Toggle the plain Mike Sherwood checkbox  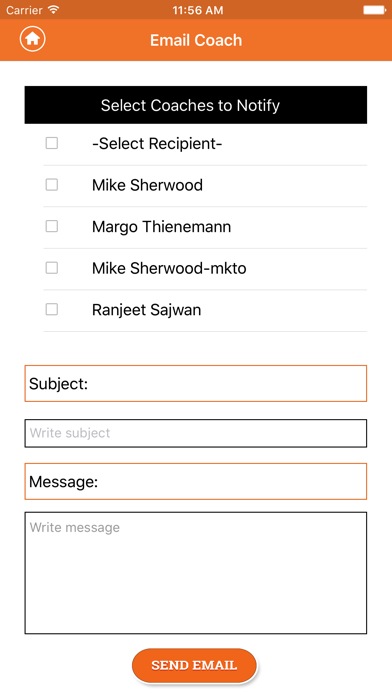point(52,184)
